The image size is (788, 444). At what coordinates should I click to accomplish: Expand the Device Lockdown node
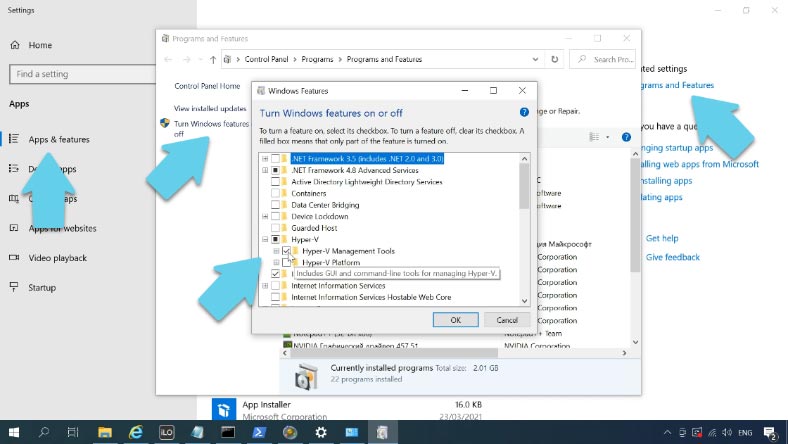pos(265,216)
